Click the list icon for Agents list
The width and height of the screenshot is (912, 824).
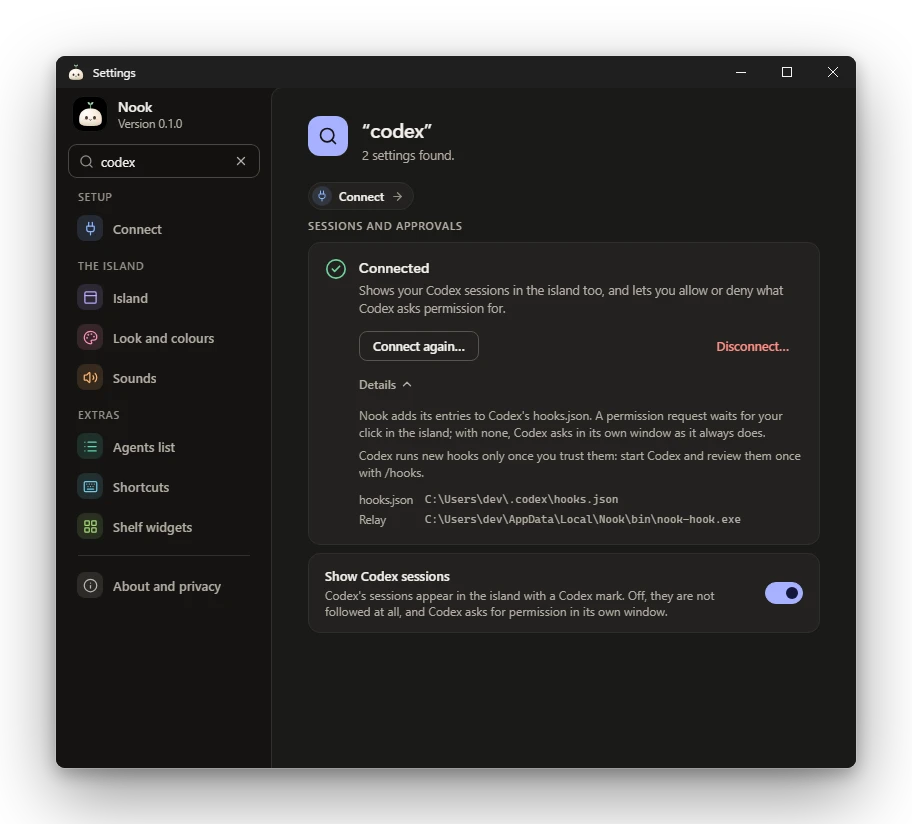[x=90, y=447]
